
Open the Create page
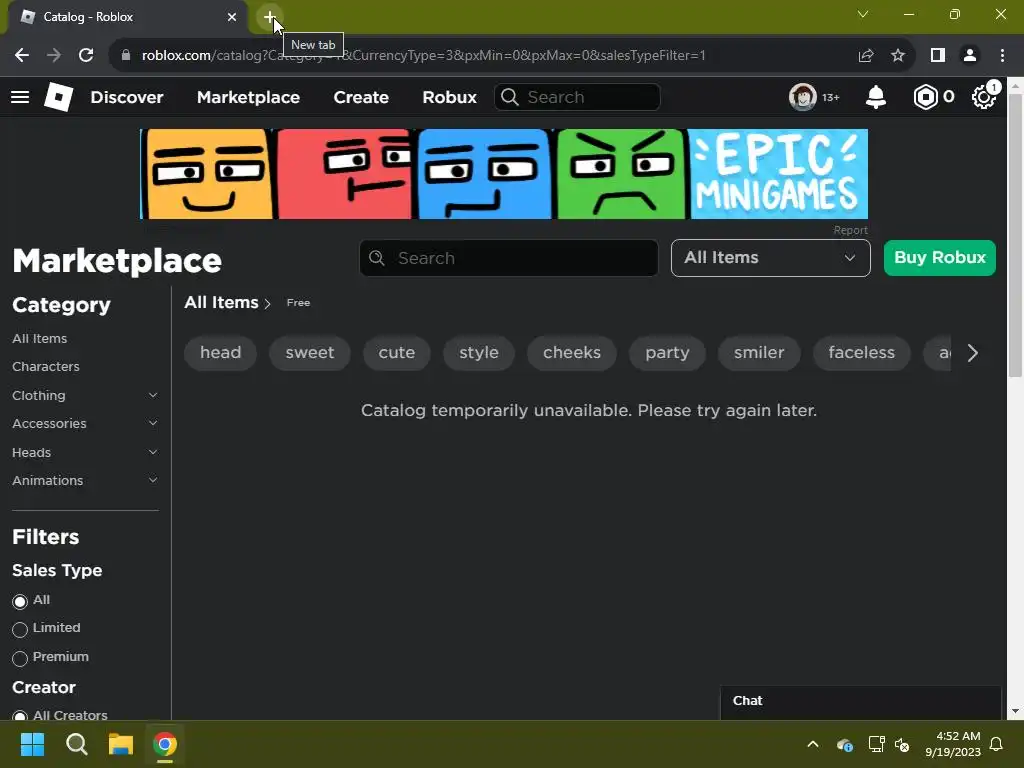pyautogui.click(x=361, y=97)
